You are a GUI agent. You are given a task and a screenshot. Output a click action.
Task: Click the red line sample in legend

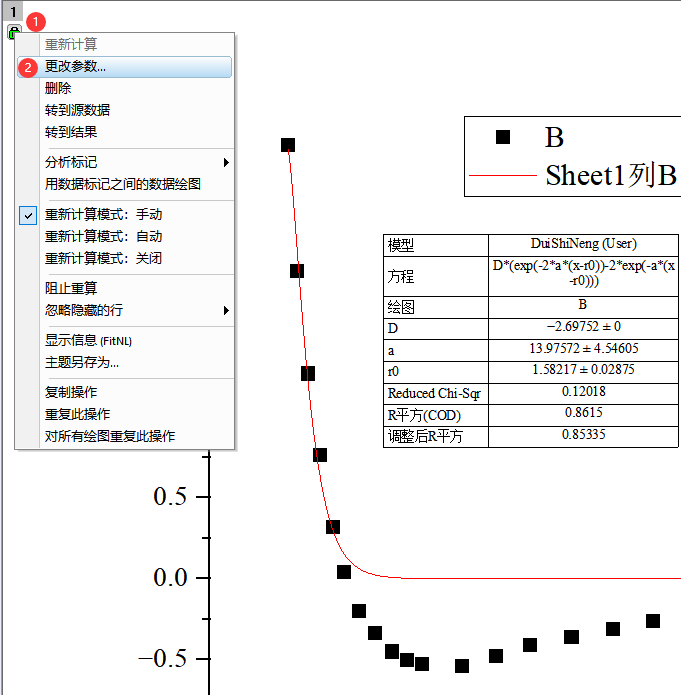tap(503, 176)
